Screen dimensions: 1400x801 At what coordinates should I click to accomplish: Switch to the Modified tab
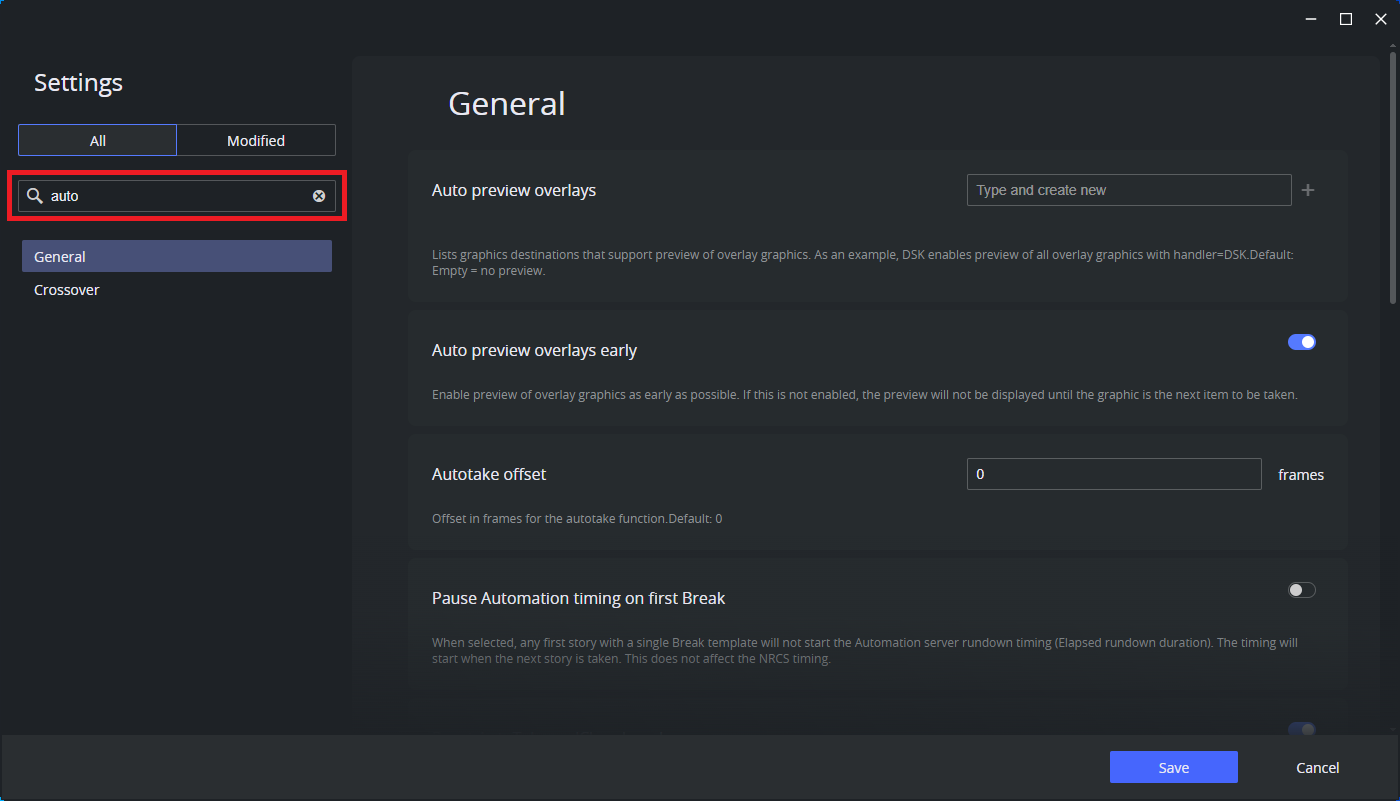click(x=256, y=140)
